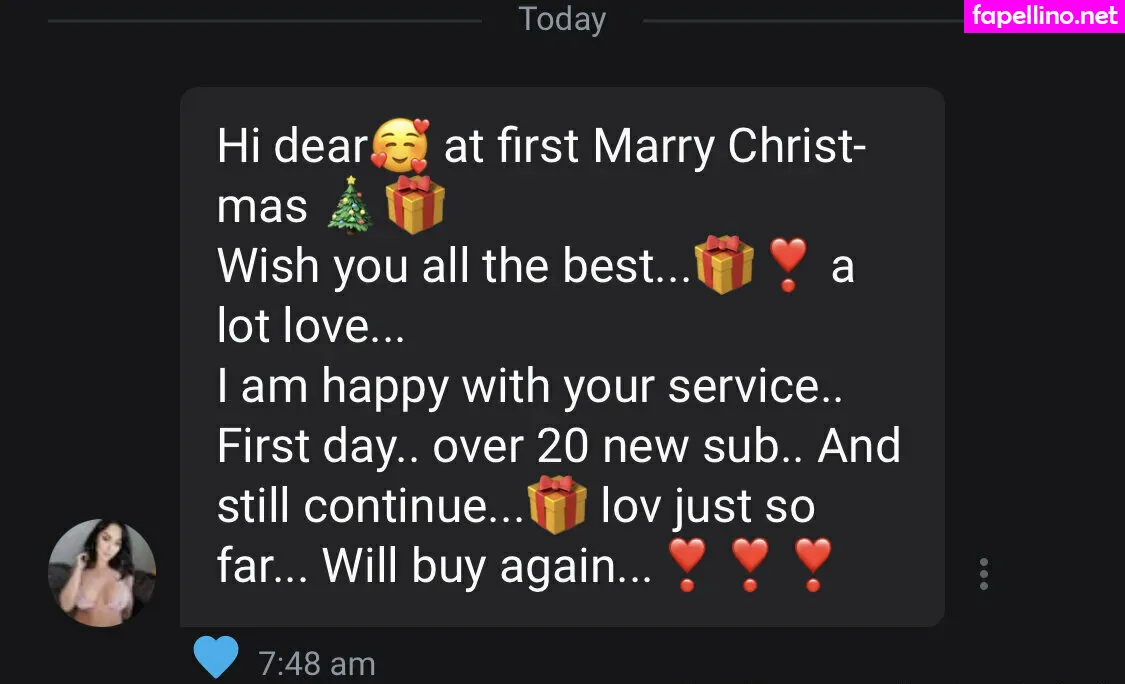This screenshot has height=684, width=1125.
Task: Click the "Today" date separator label
Action: pyautogui.click(x=562, y=19)
